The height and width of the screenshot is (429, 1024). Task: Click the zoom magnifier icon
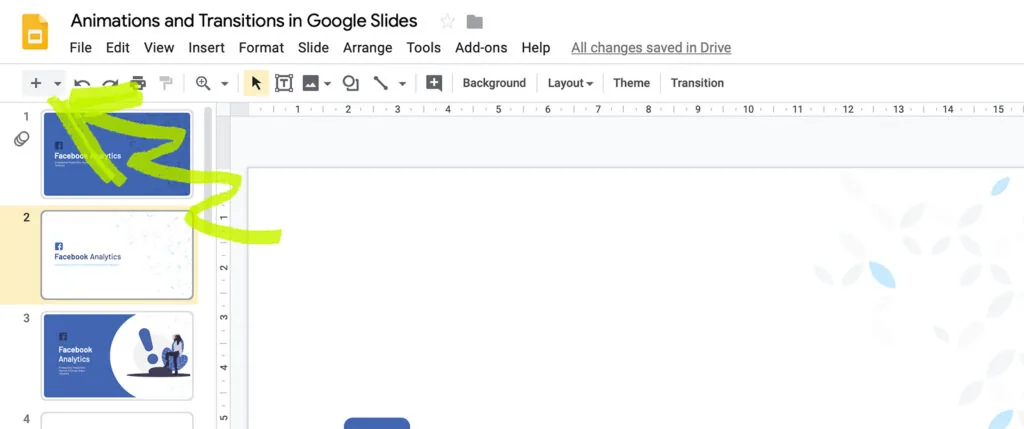203,83
